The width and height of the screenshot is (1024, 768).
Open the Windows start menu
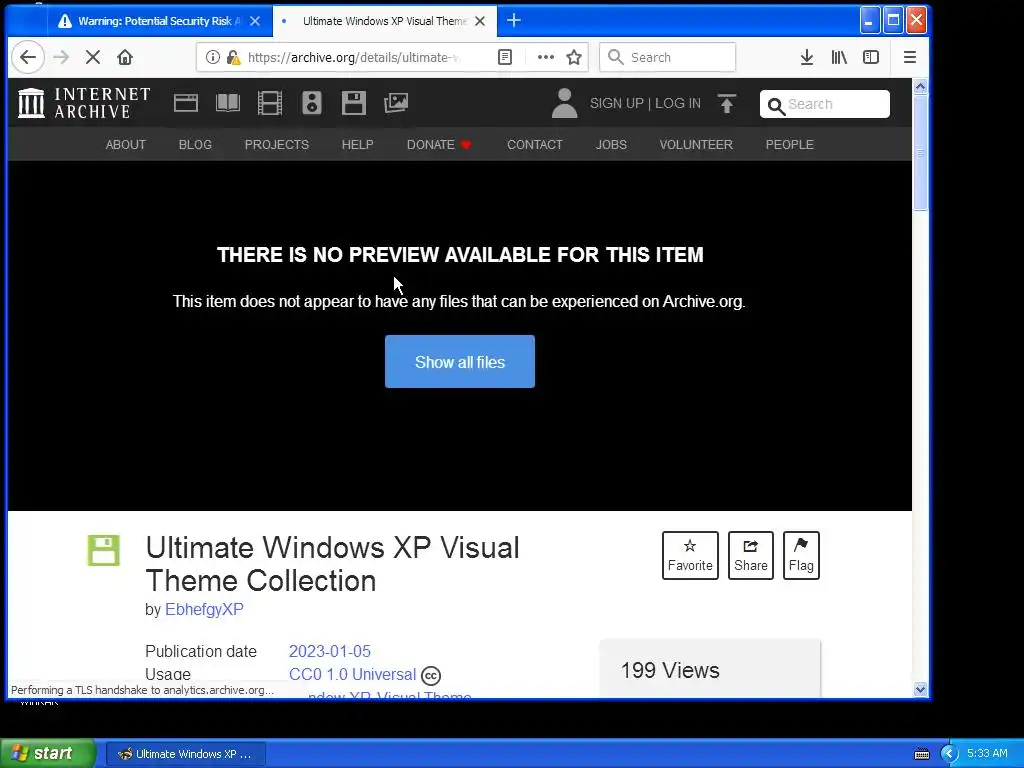click(47, 753)
